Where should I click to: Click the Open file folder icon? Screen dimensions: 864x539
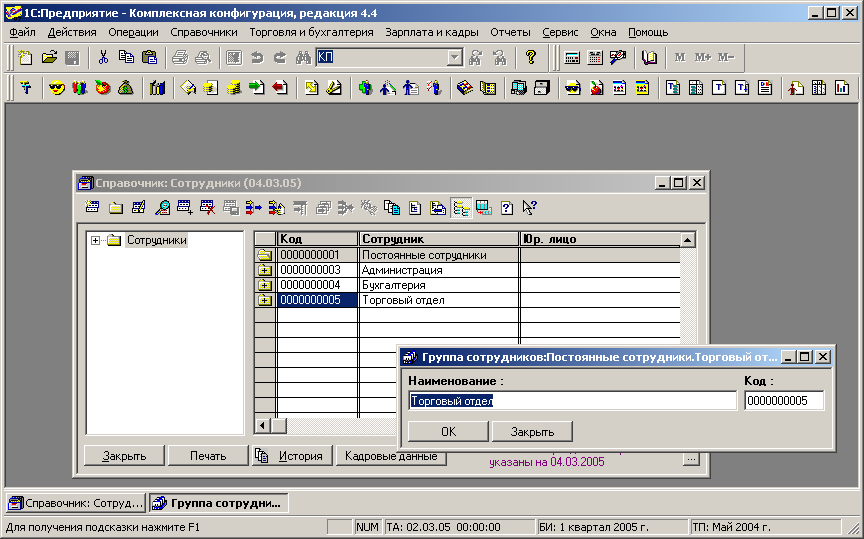point(49,58)
